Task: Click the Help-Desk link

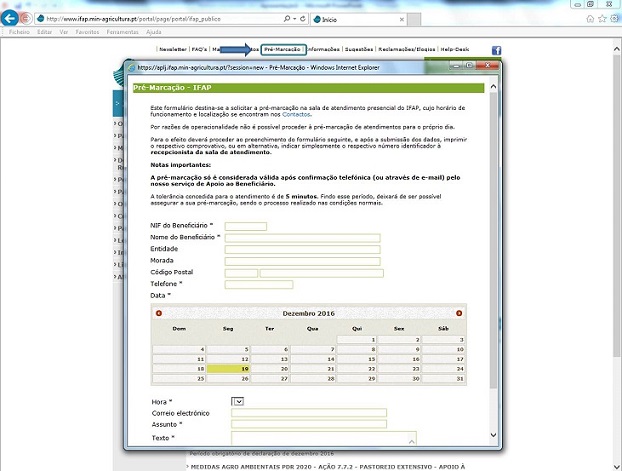Action: coord(455,49)
